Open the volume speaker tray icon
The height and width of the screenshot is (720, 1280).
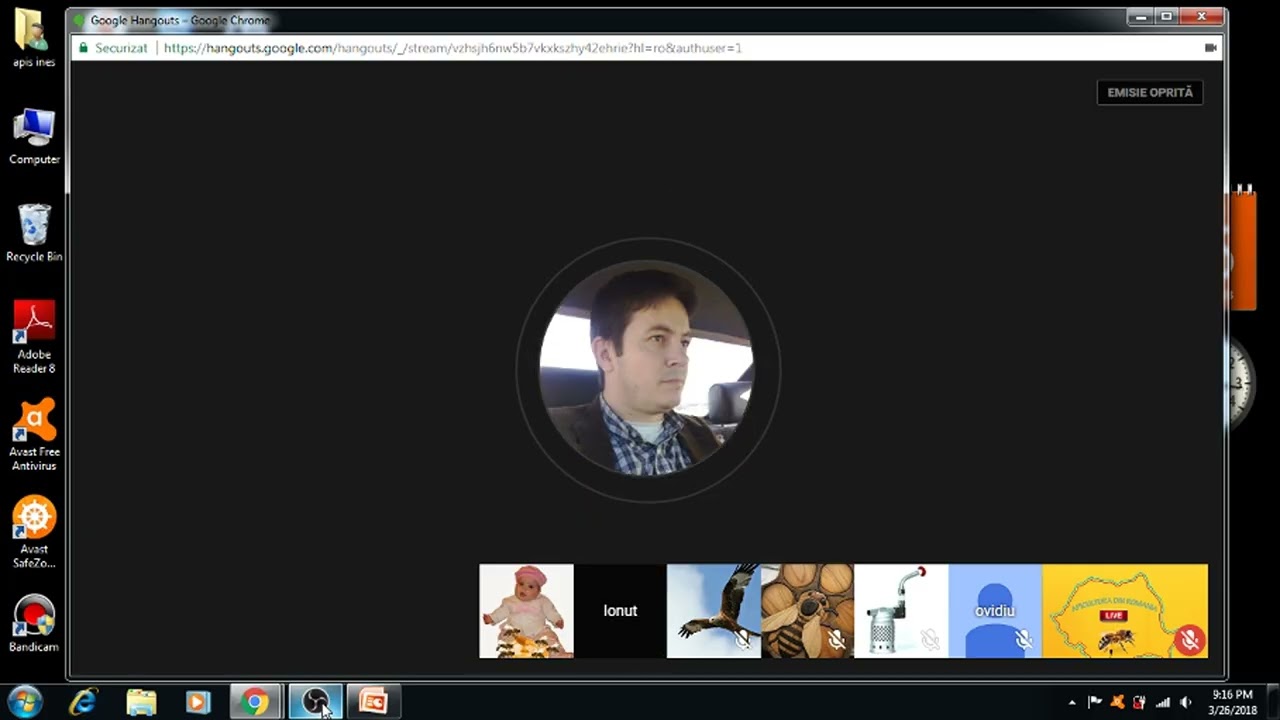tap(1186, 702)
